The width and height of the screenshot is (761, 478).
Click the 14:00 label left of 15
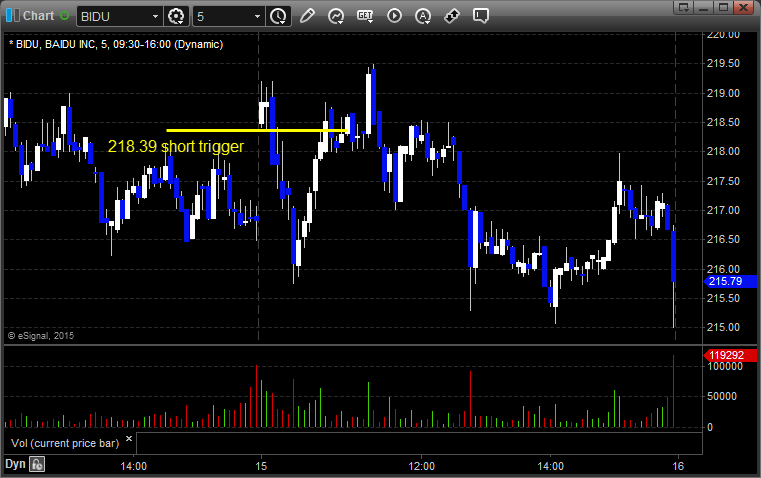[133, 466]
